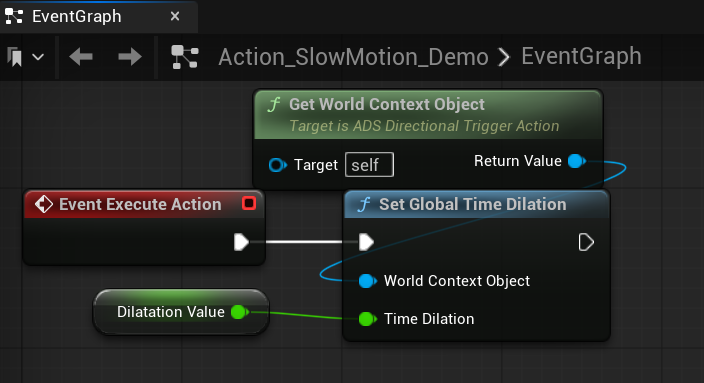
Task: Open the bookmarks icon in toolbar
Action: (x=15, y=57)
